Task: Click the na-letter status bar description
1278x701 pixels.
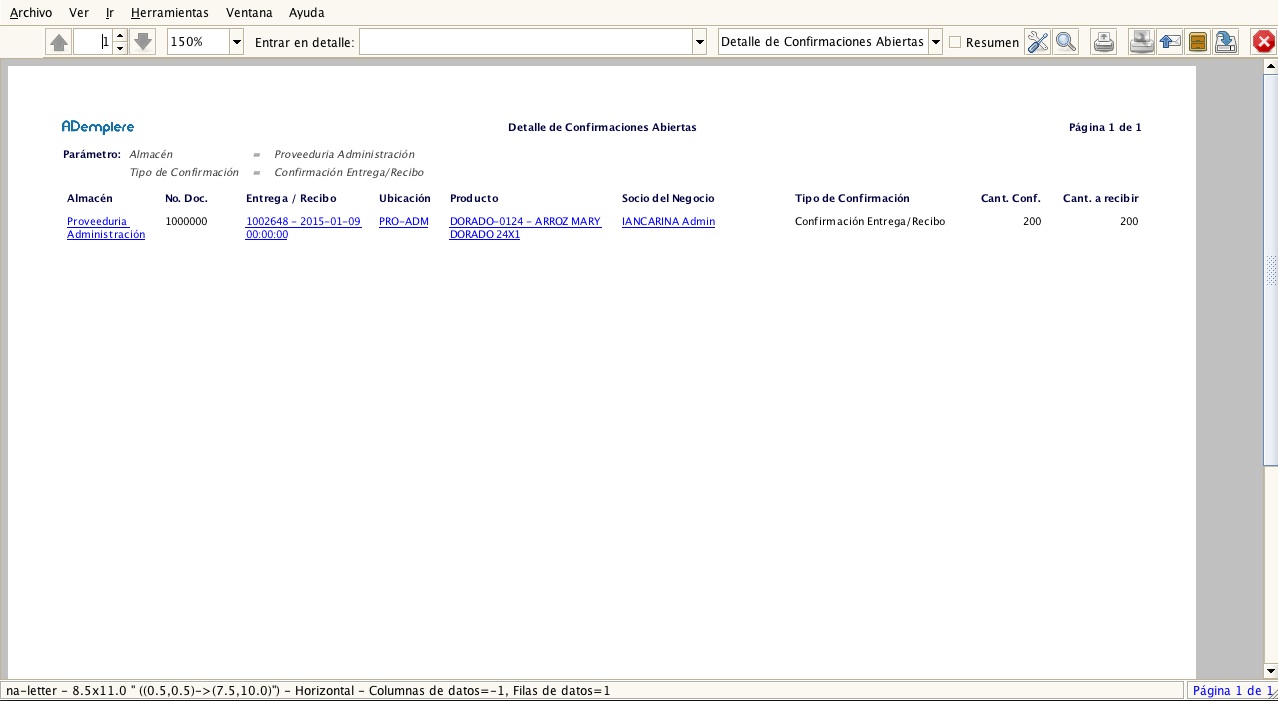Action: (x=308, y=691)
